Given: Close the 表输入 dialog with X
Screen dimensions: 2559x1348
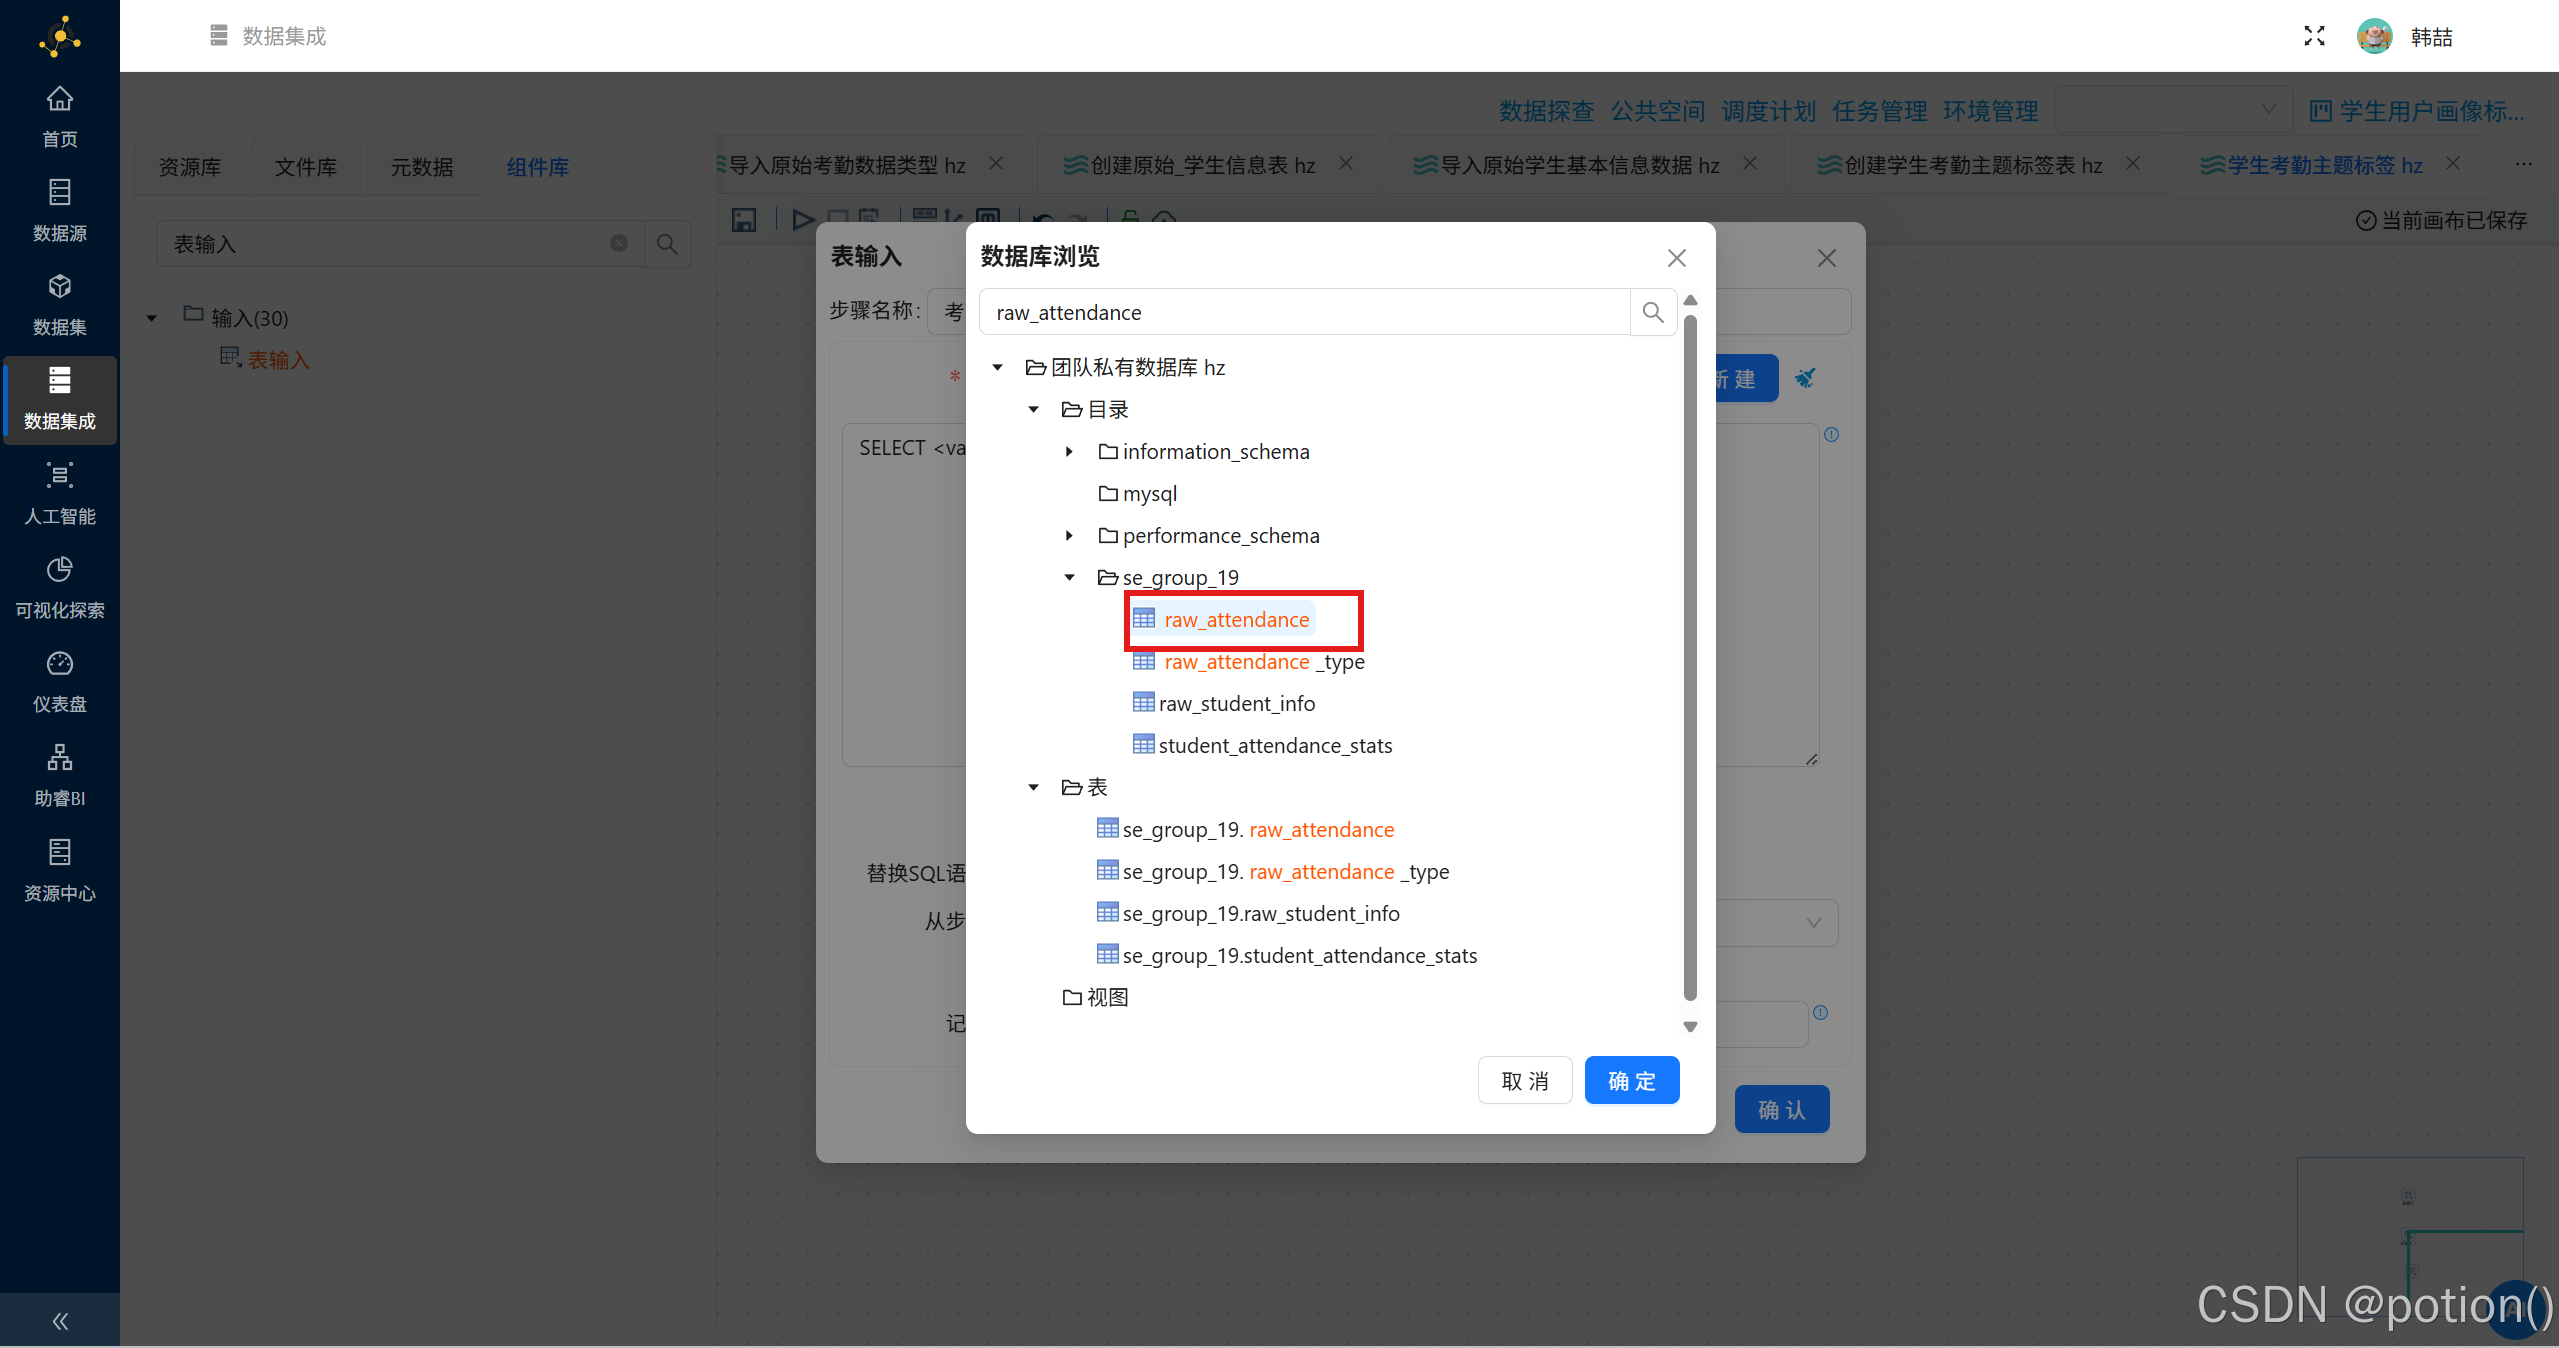Looking at the screenshot, I should pos(1827,257).
